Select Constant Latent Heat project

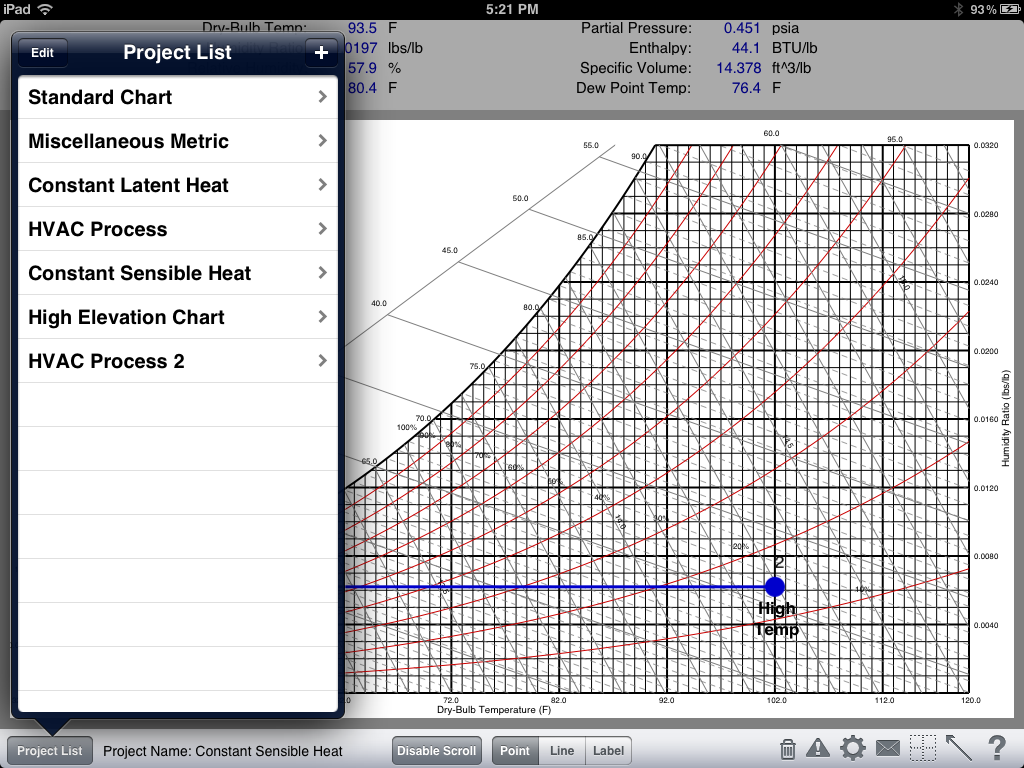[x=178, y=185]
